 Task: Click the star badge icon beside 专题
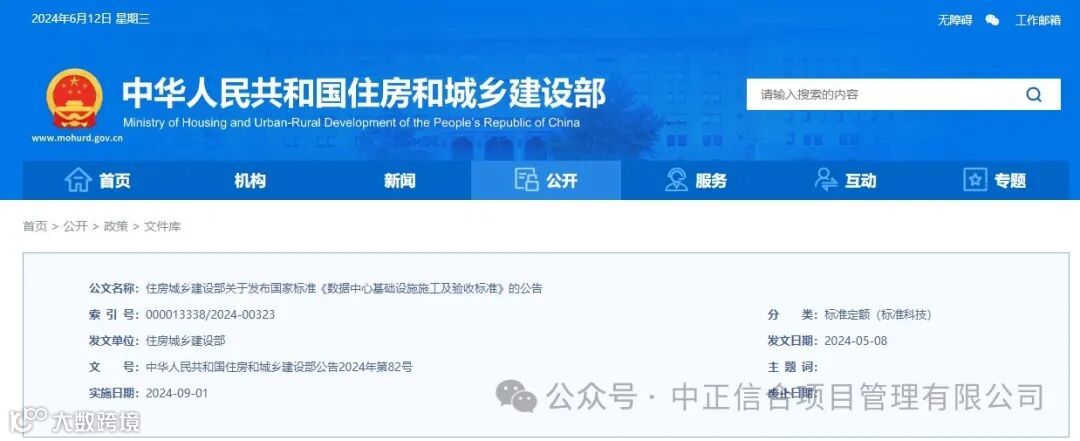tap(975, 180)
